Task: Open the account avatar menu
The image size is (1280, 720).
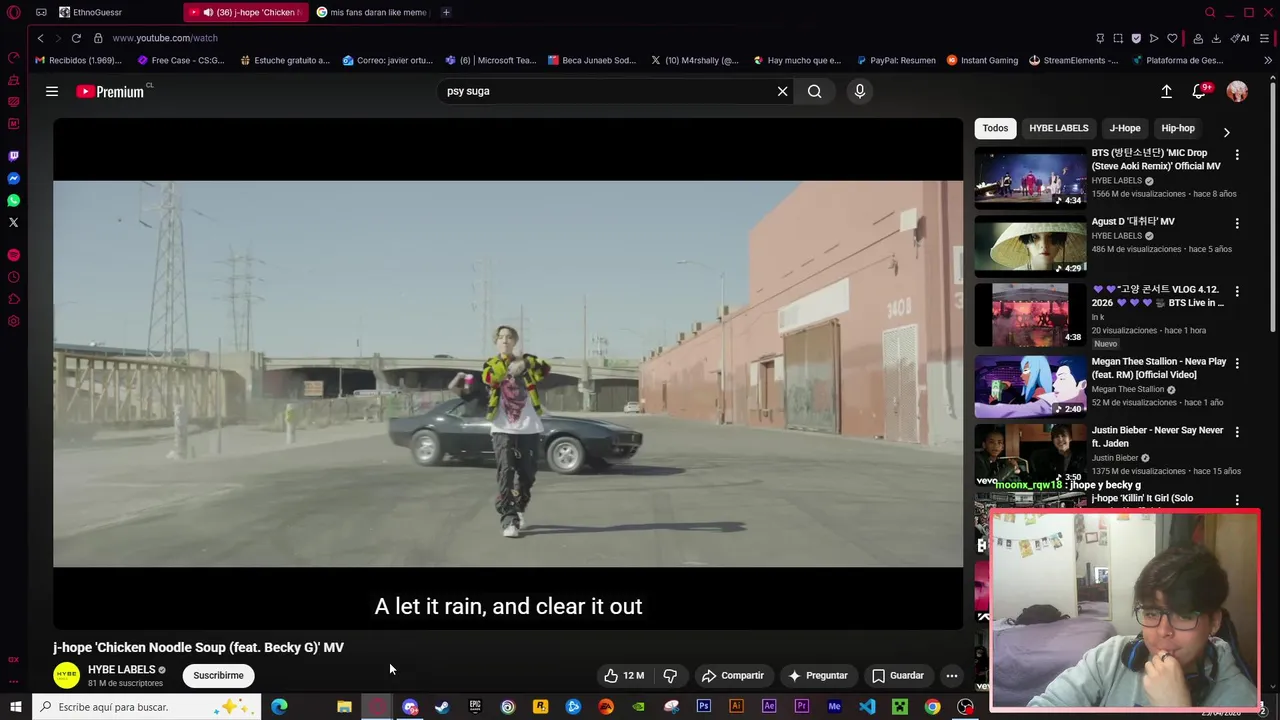Action: (x=1237, y=91)
